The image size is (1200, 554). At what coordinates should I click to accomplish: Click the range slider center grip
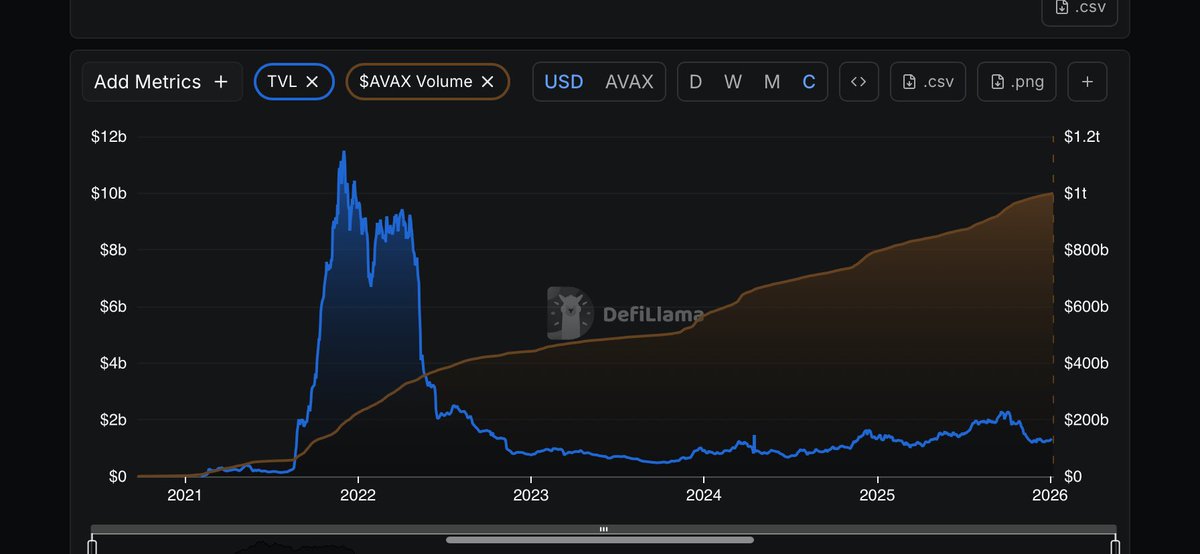[603, 529]
